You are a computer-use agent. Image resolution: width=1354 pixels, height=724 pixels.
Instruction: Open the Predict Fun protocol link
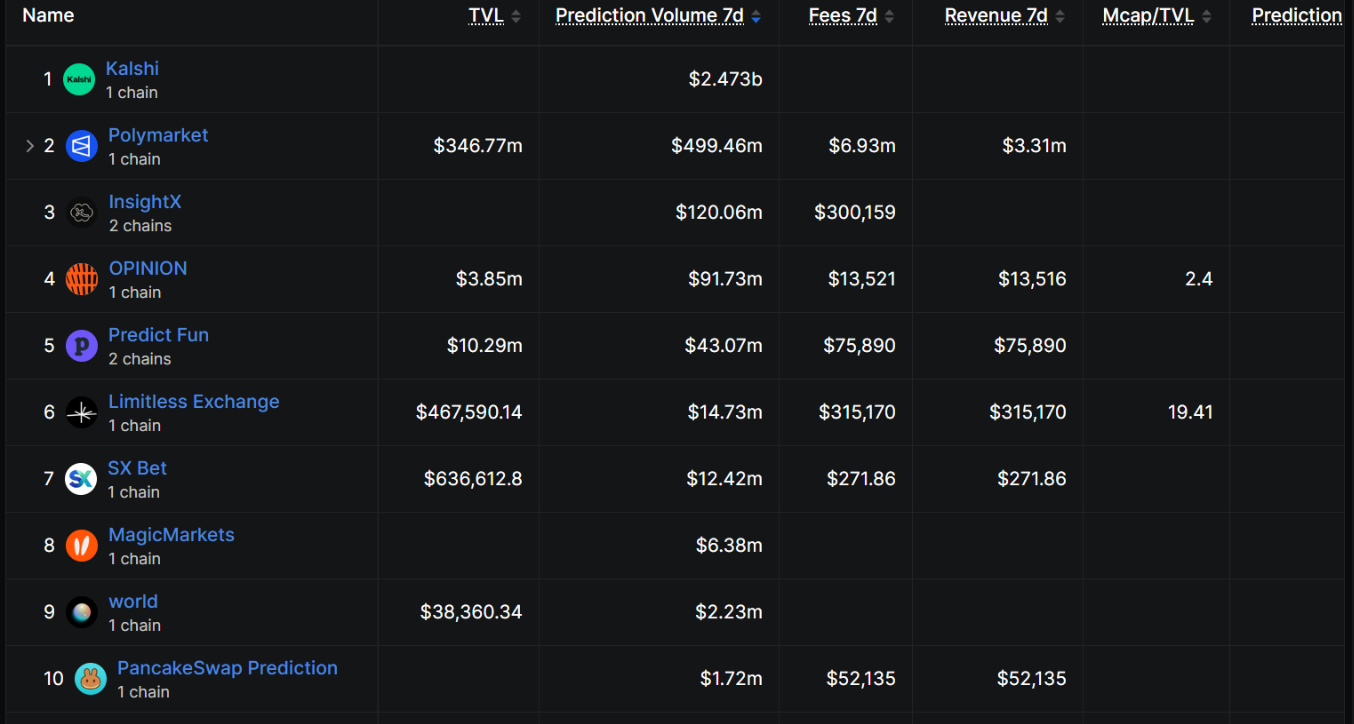(158, 335)
